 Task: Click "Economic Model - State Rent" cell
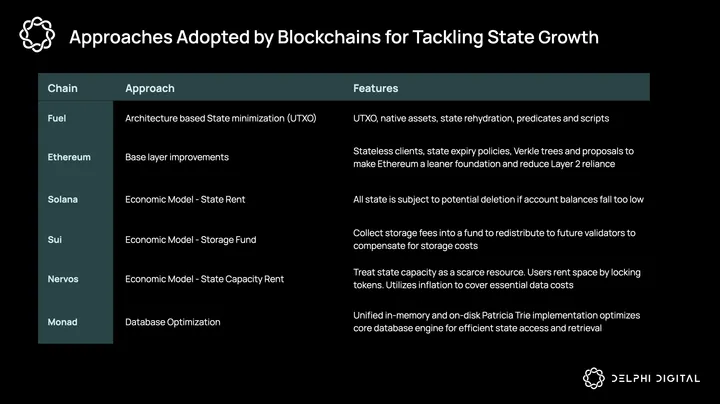[185, 199]
